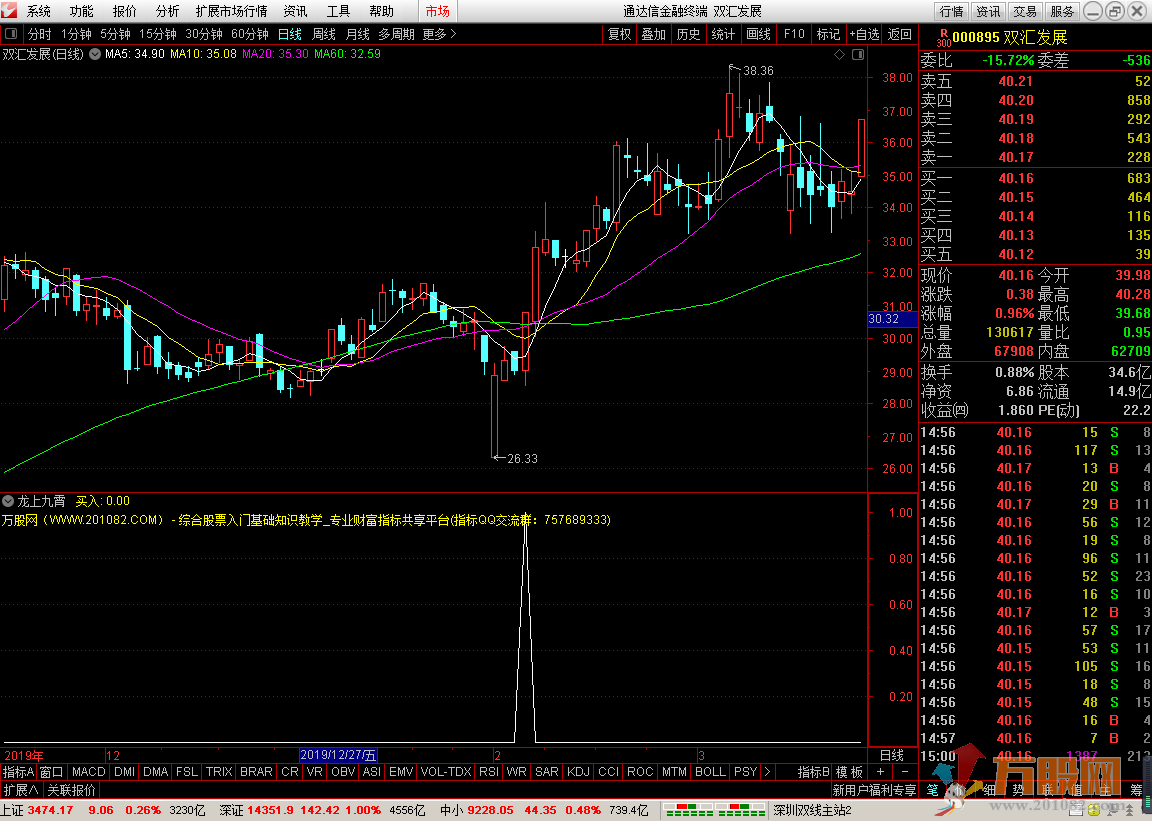Select the 月线 monthly period
1152x822 pixels.
358,34
